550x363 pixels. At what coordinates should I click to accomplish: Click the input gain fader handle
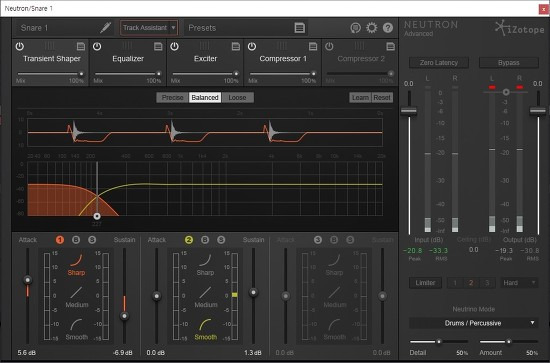click(409, 111)
